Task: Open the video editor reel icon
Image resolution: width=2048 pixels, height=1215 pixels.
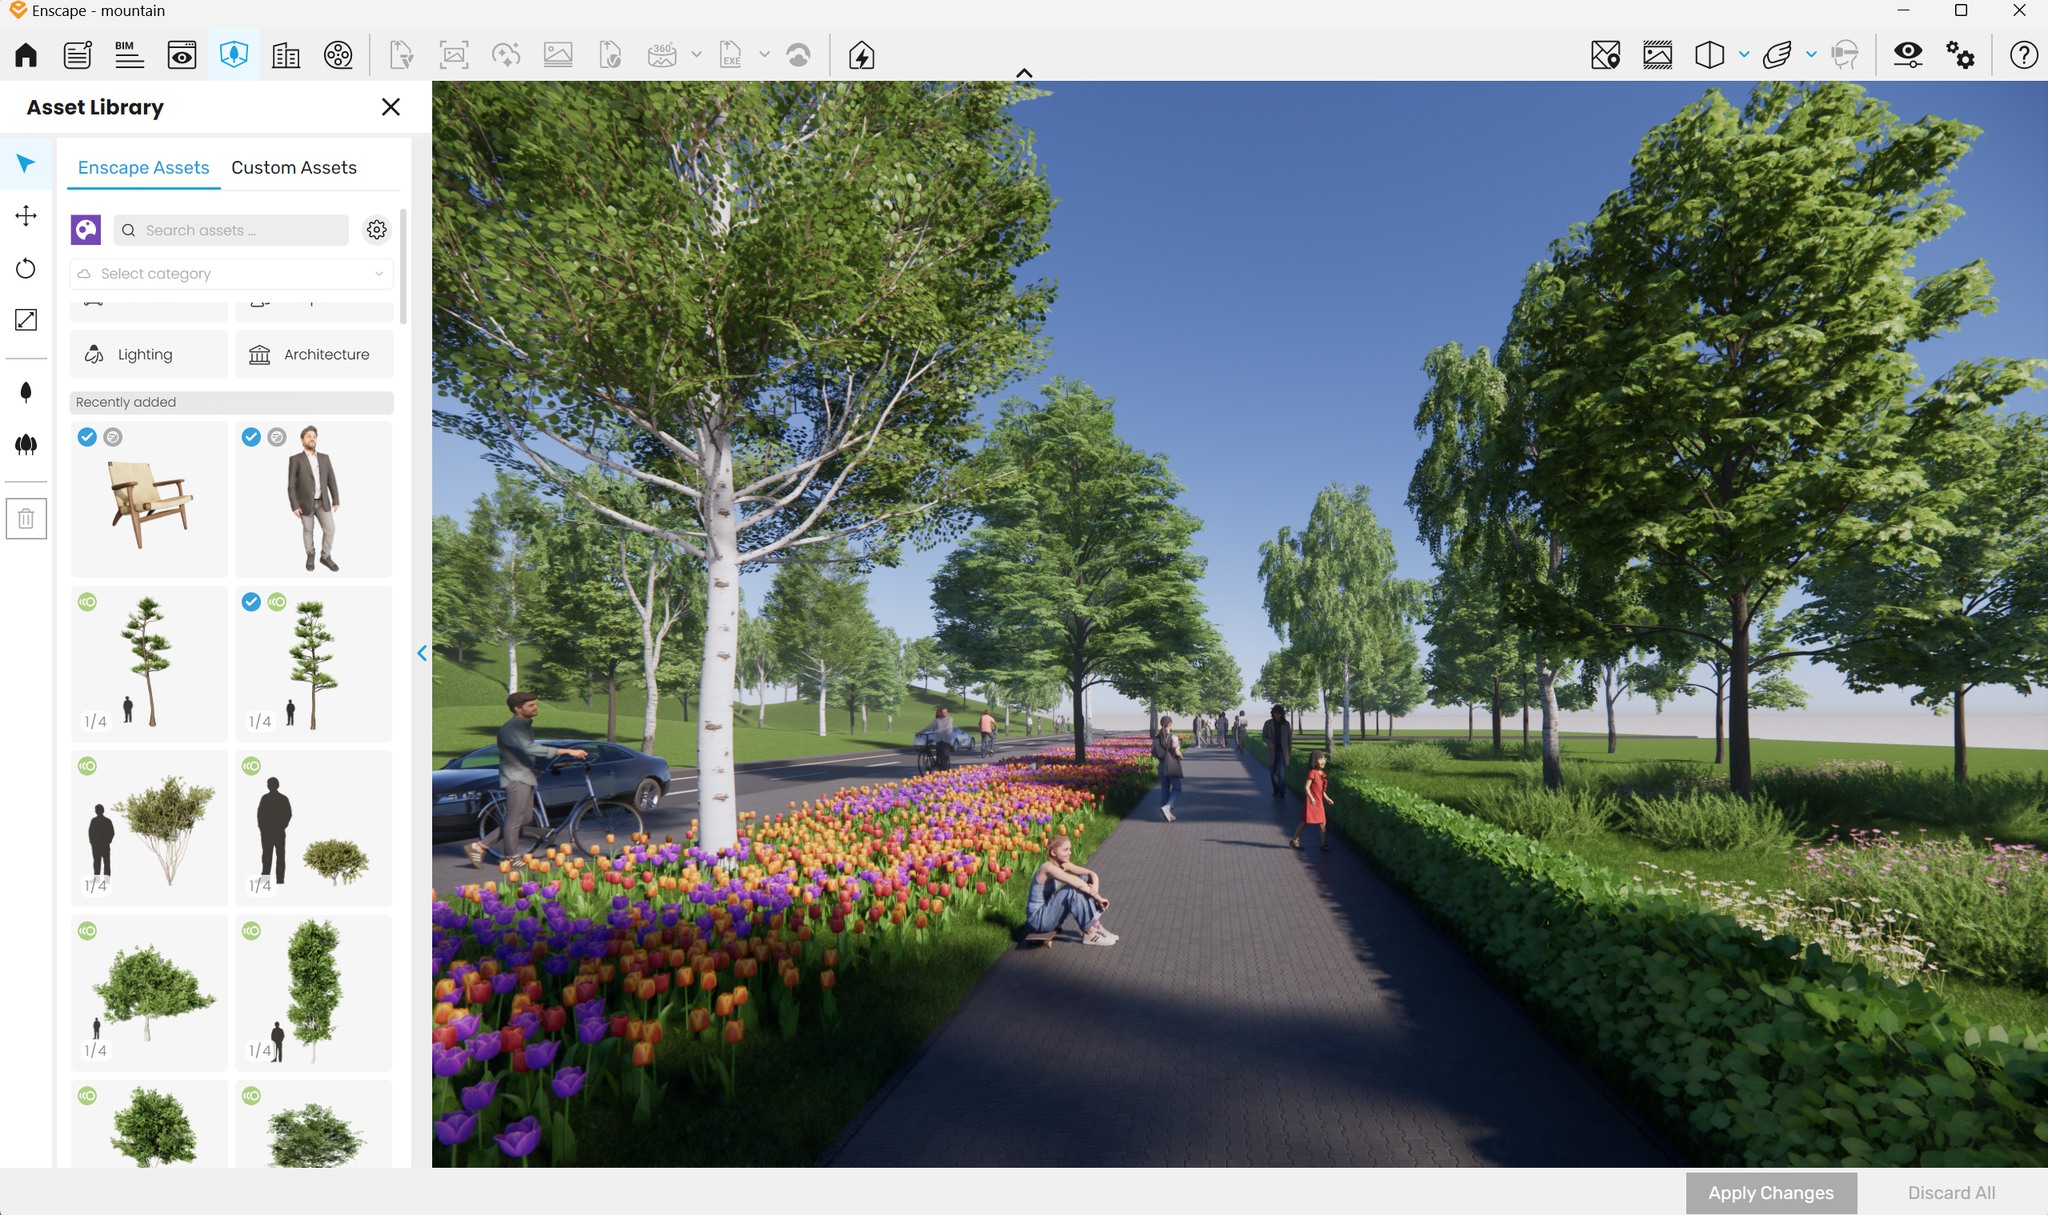Action: click(x=338, y=55)
